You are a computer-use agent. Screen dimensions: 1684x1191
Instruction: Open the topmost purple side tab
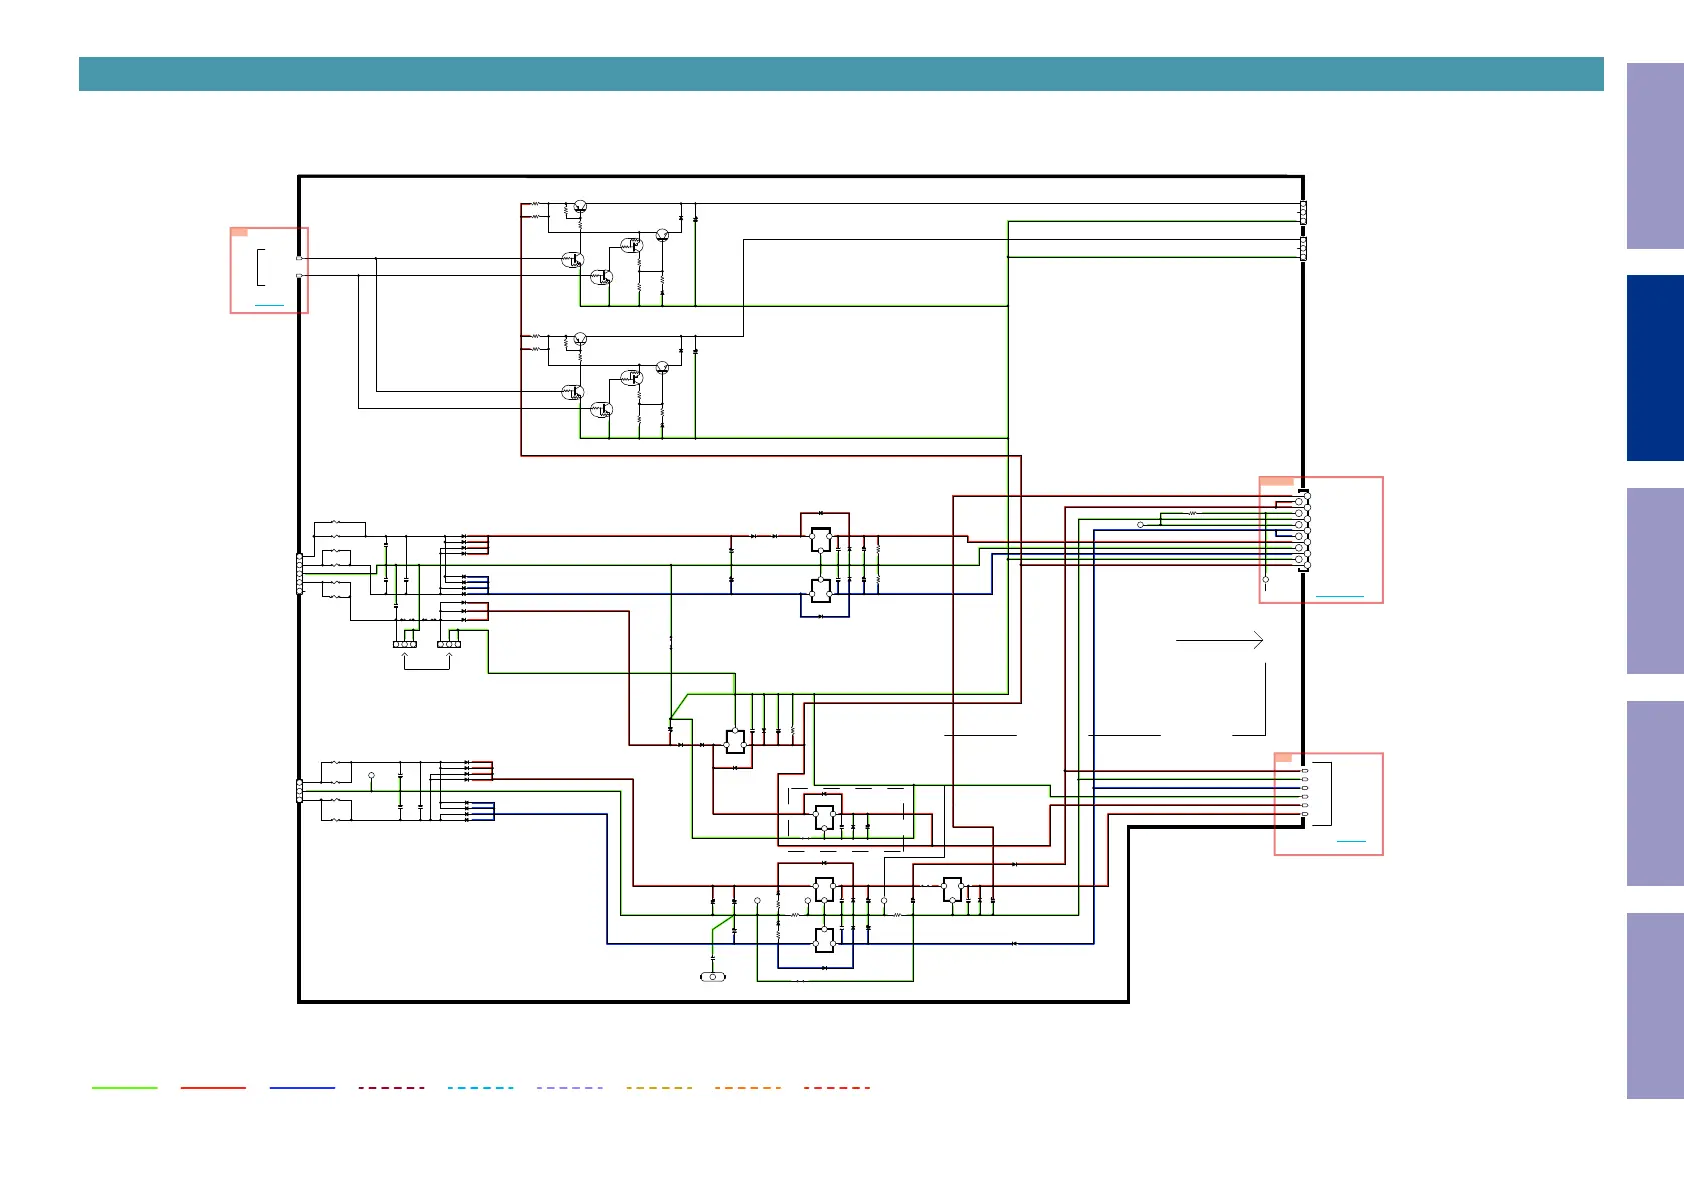1655,156
